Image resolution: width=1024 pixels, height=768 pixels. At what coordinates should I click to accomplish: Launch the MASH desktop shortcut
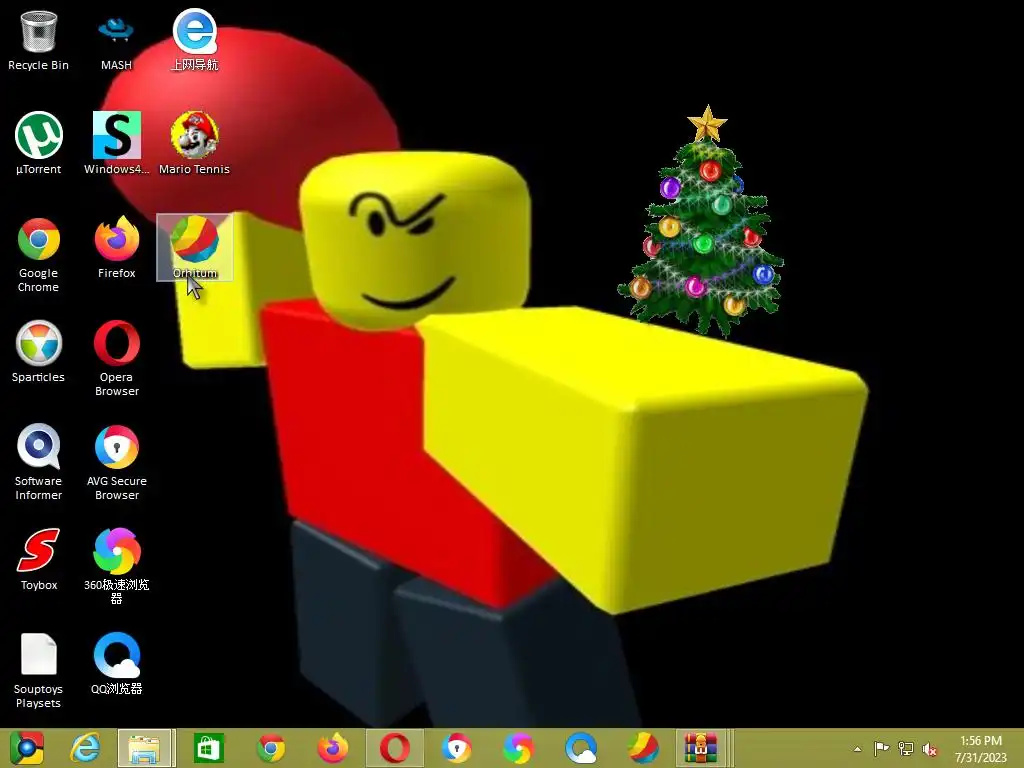coord(116,40)
